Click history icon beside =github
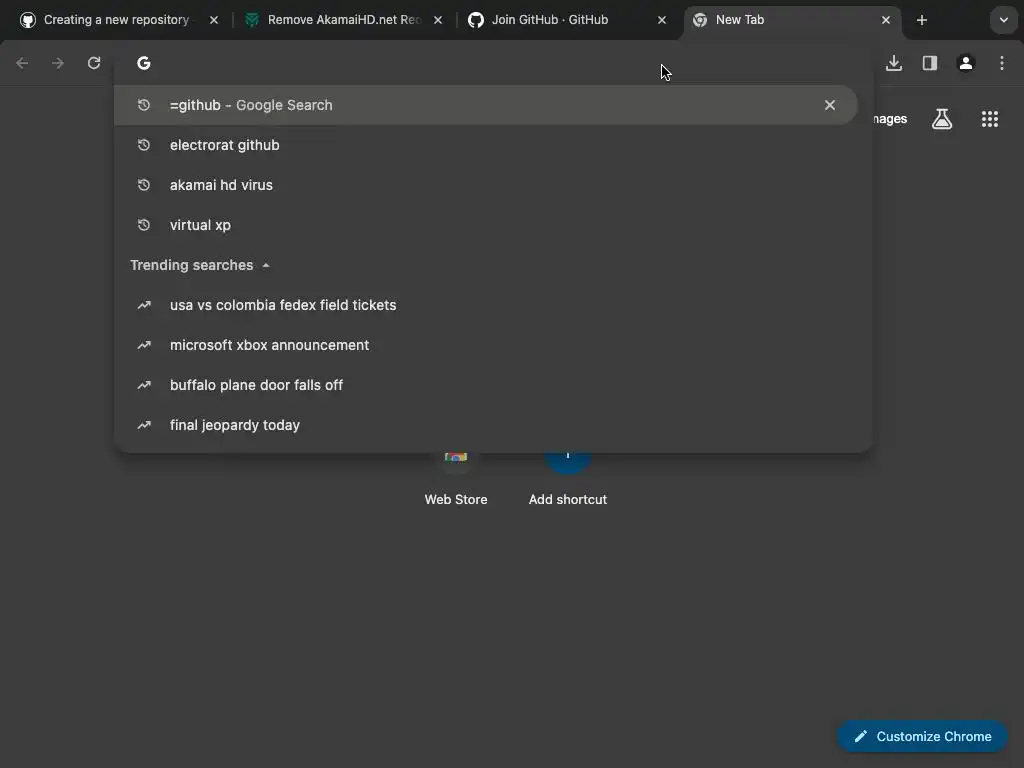 coord(144,105)
